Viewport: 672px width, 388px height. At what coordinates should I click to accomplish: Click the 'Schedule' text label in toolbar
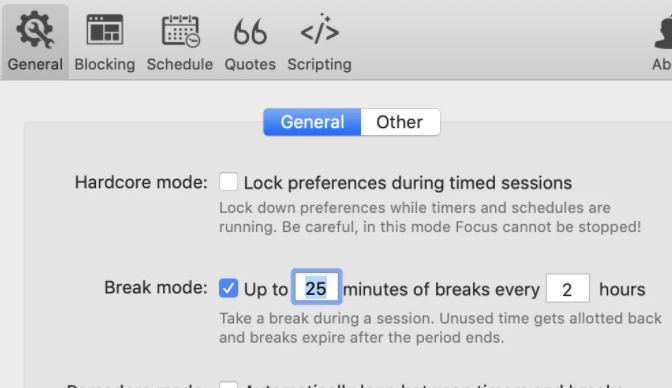click(180, 64)
